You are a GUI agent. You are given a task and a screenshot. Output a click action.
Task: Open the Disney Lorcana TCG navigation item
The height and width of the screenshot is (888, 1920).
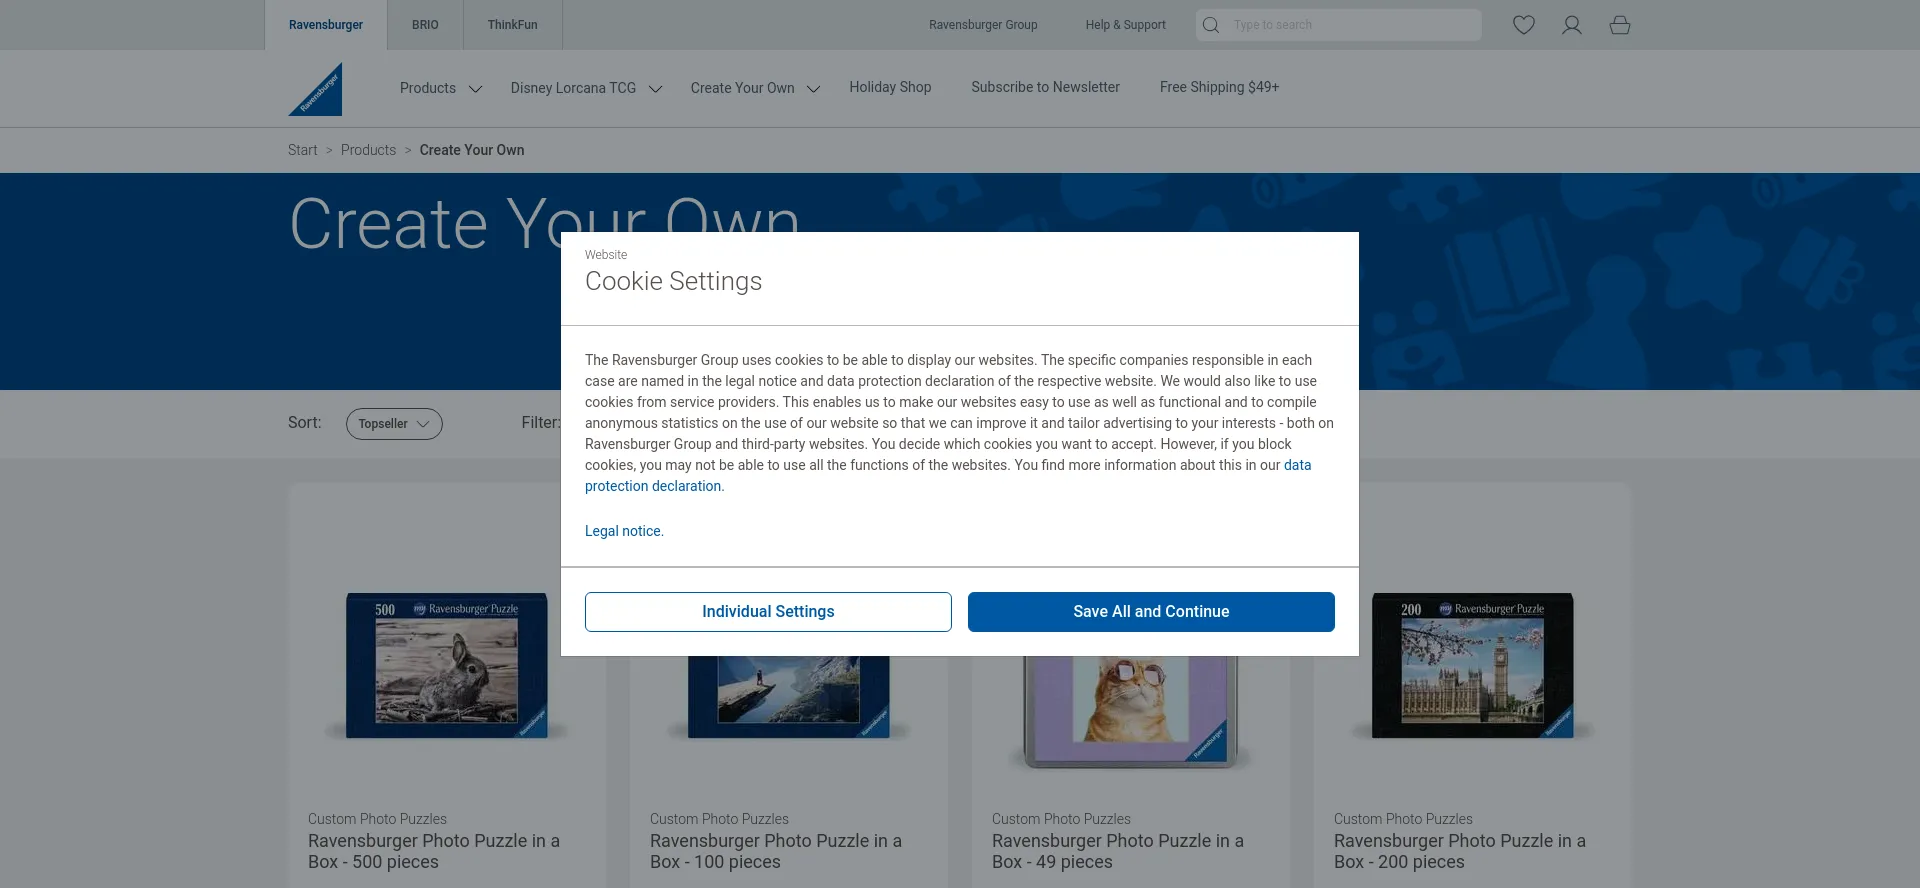tap(573, 88)
